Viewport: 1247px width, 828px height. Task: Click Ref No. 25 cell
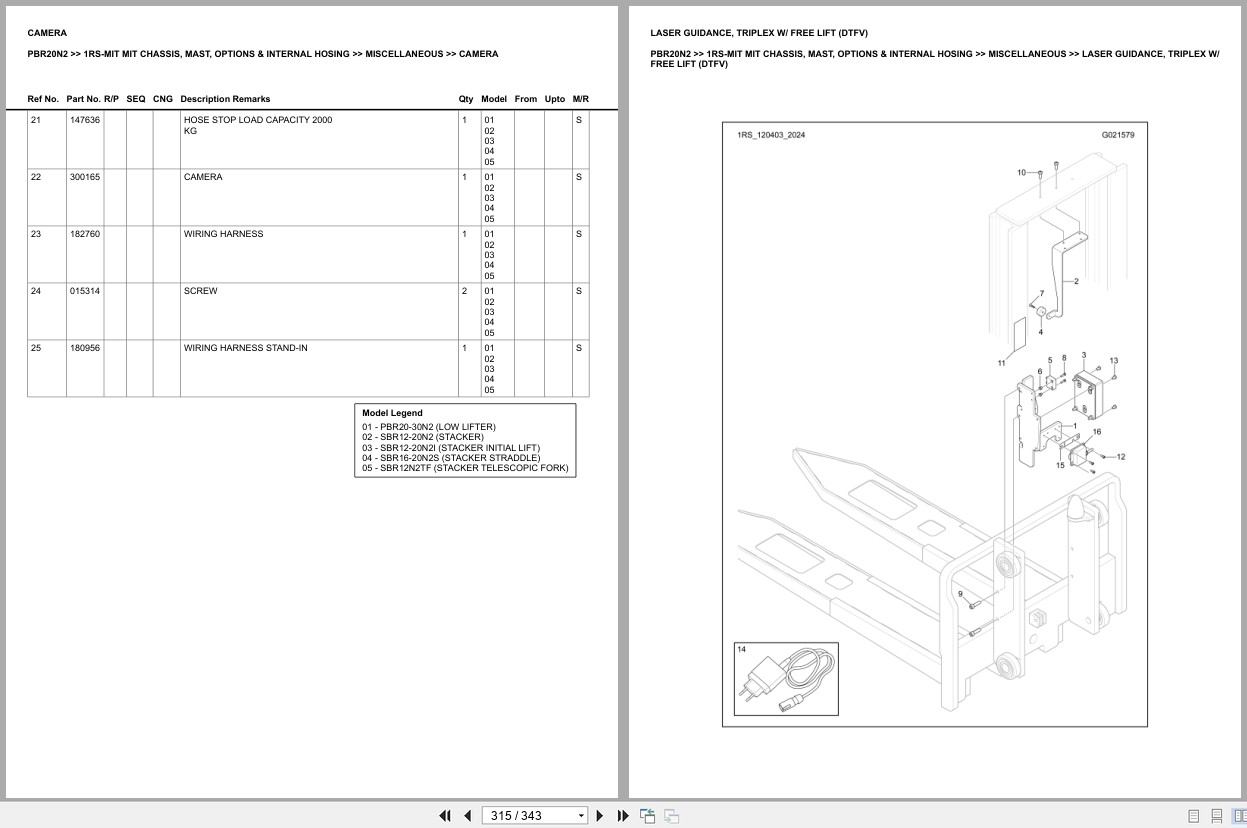pos(47,367)
